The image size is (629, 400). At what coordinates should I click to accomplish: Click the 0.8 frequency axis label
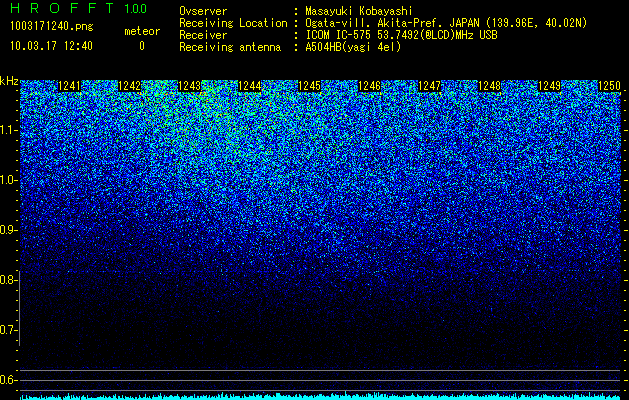8,280
